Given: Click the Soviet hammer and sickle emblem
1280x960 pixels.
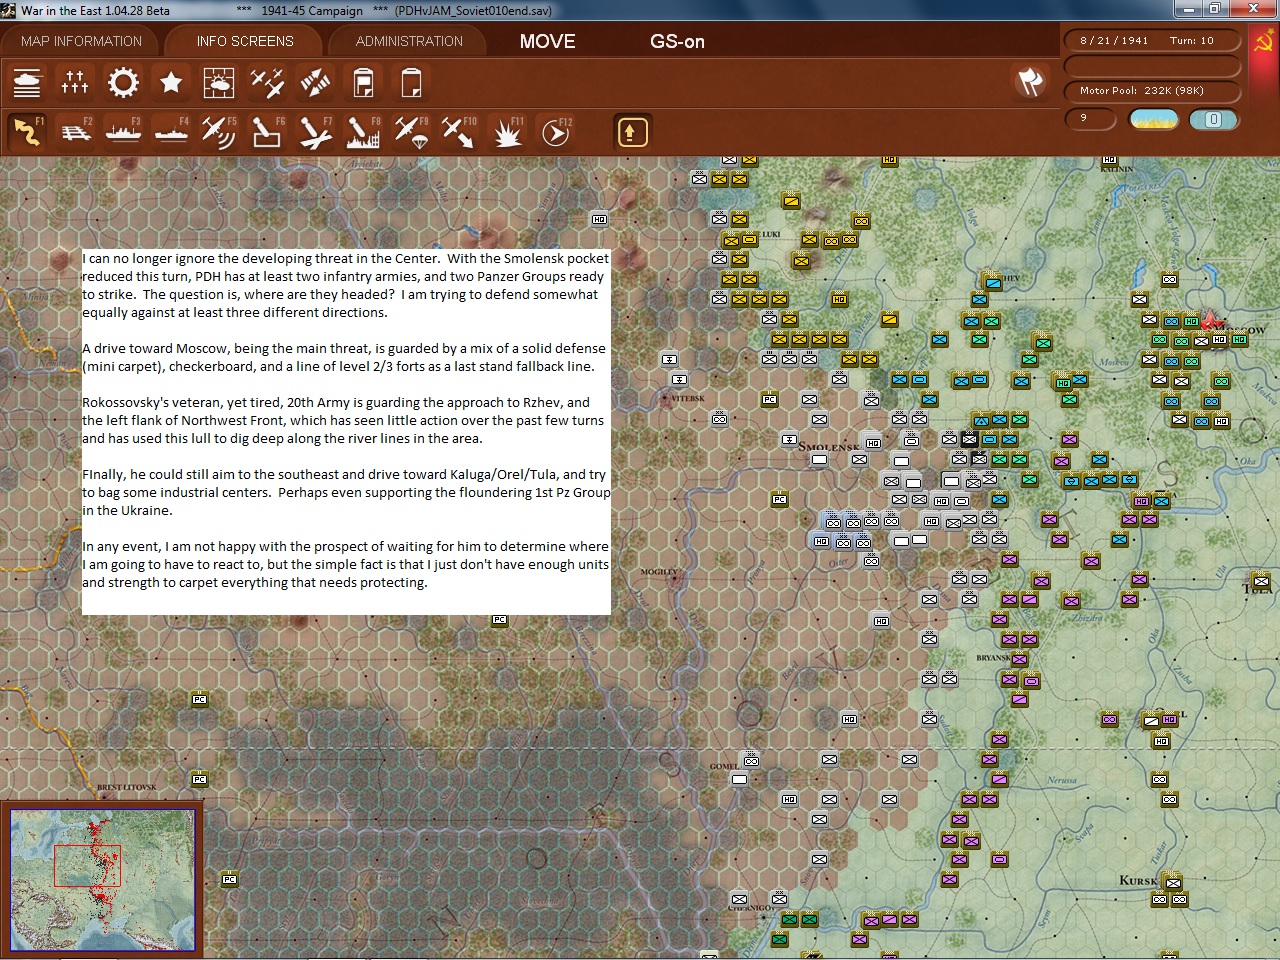Looking at the screenshot, I should (x=1264, y=42).
